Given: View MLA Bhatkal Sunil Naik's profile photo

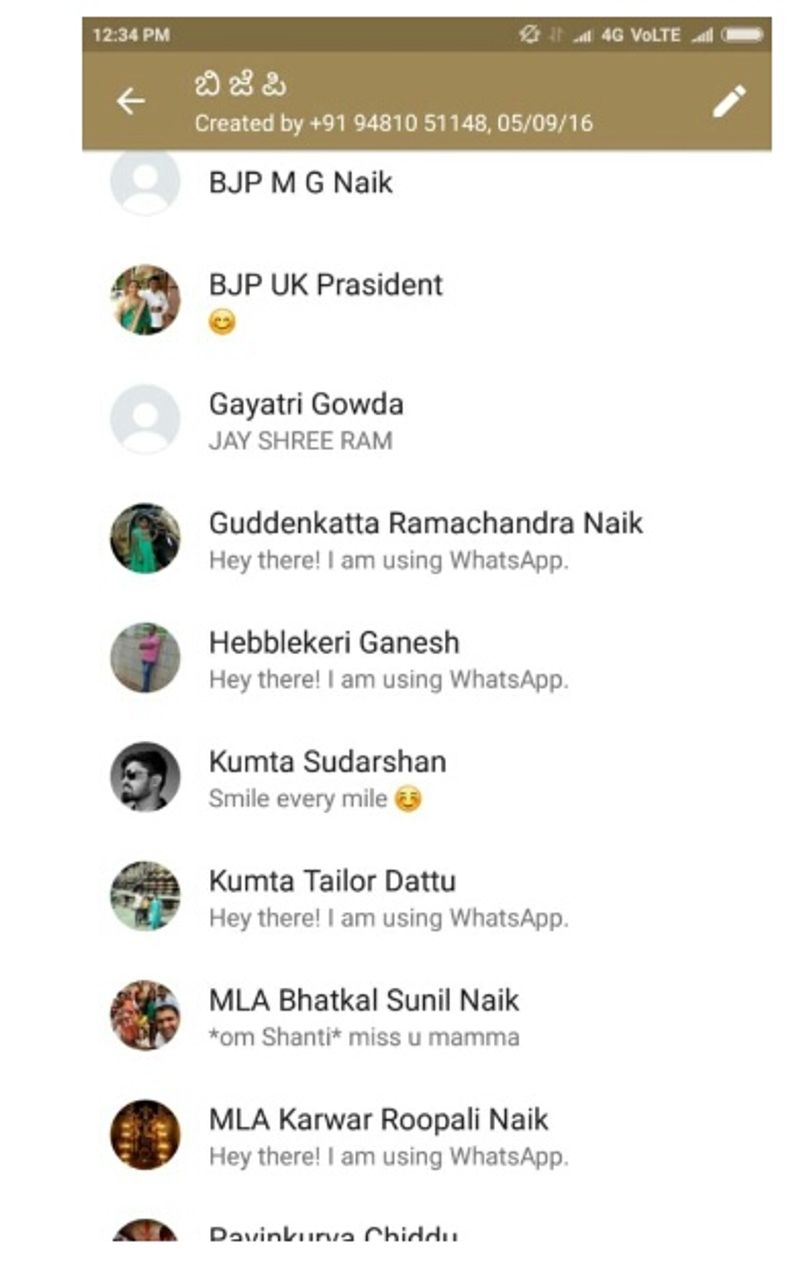Looking at the screenshot, I should [x=145, y=1015].
